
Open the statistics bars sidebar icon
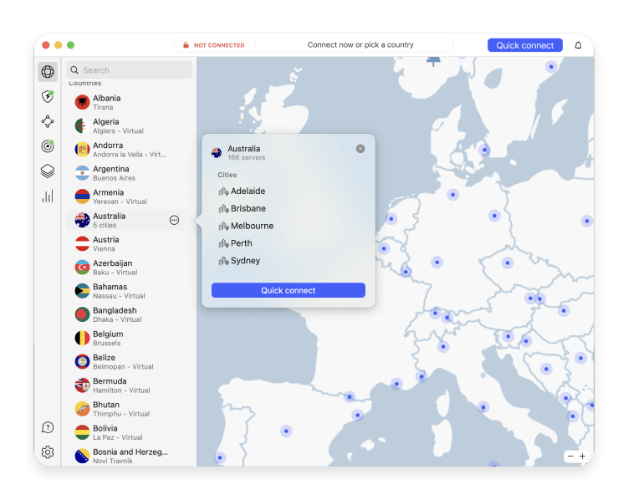point(48,196)
